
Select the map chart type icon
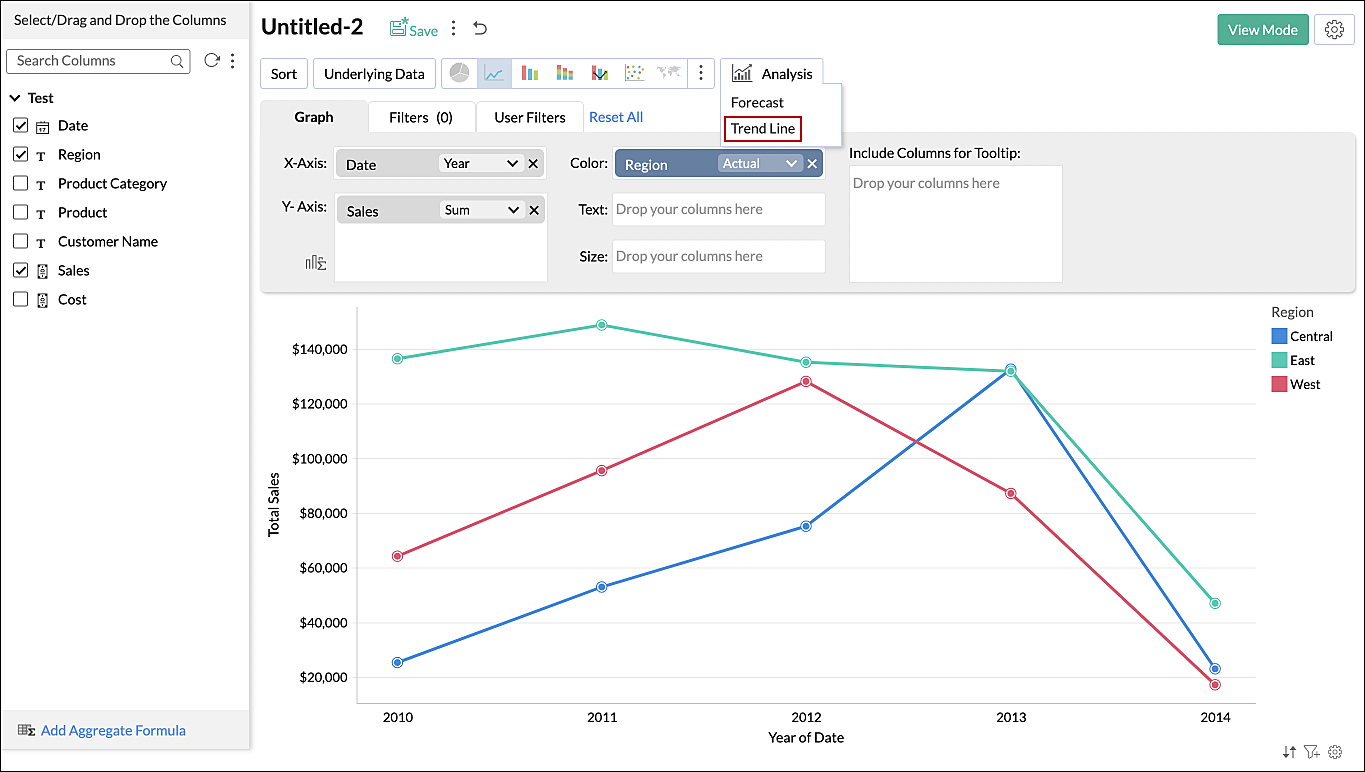tap(668, 73)
